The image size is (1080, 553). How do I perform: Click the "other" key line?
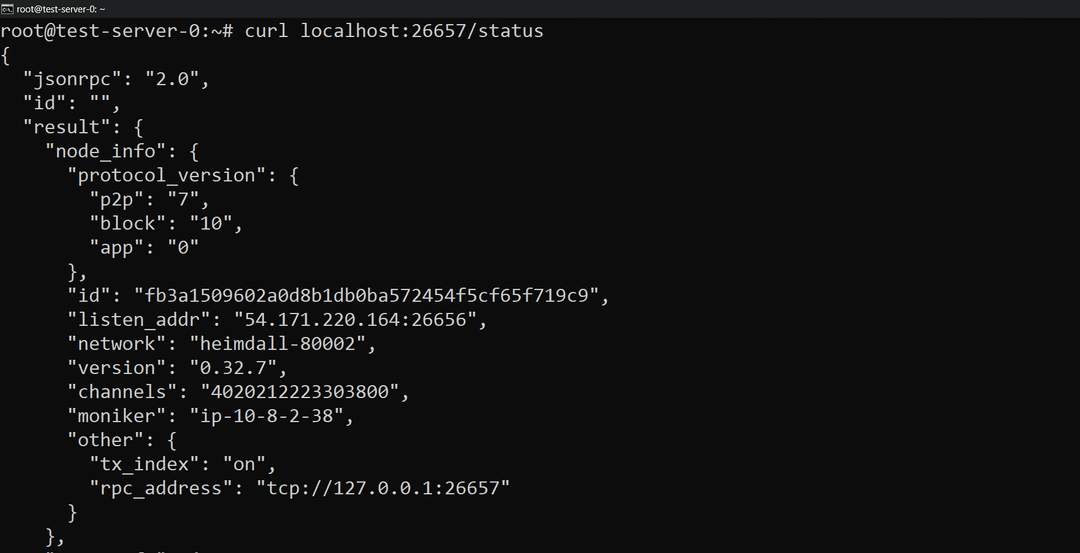tap(105, 439)
